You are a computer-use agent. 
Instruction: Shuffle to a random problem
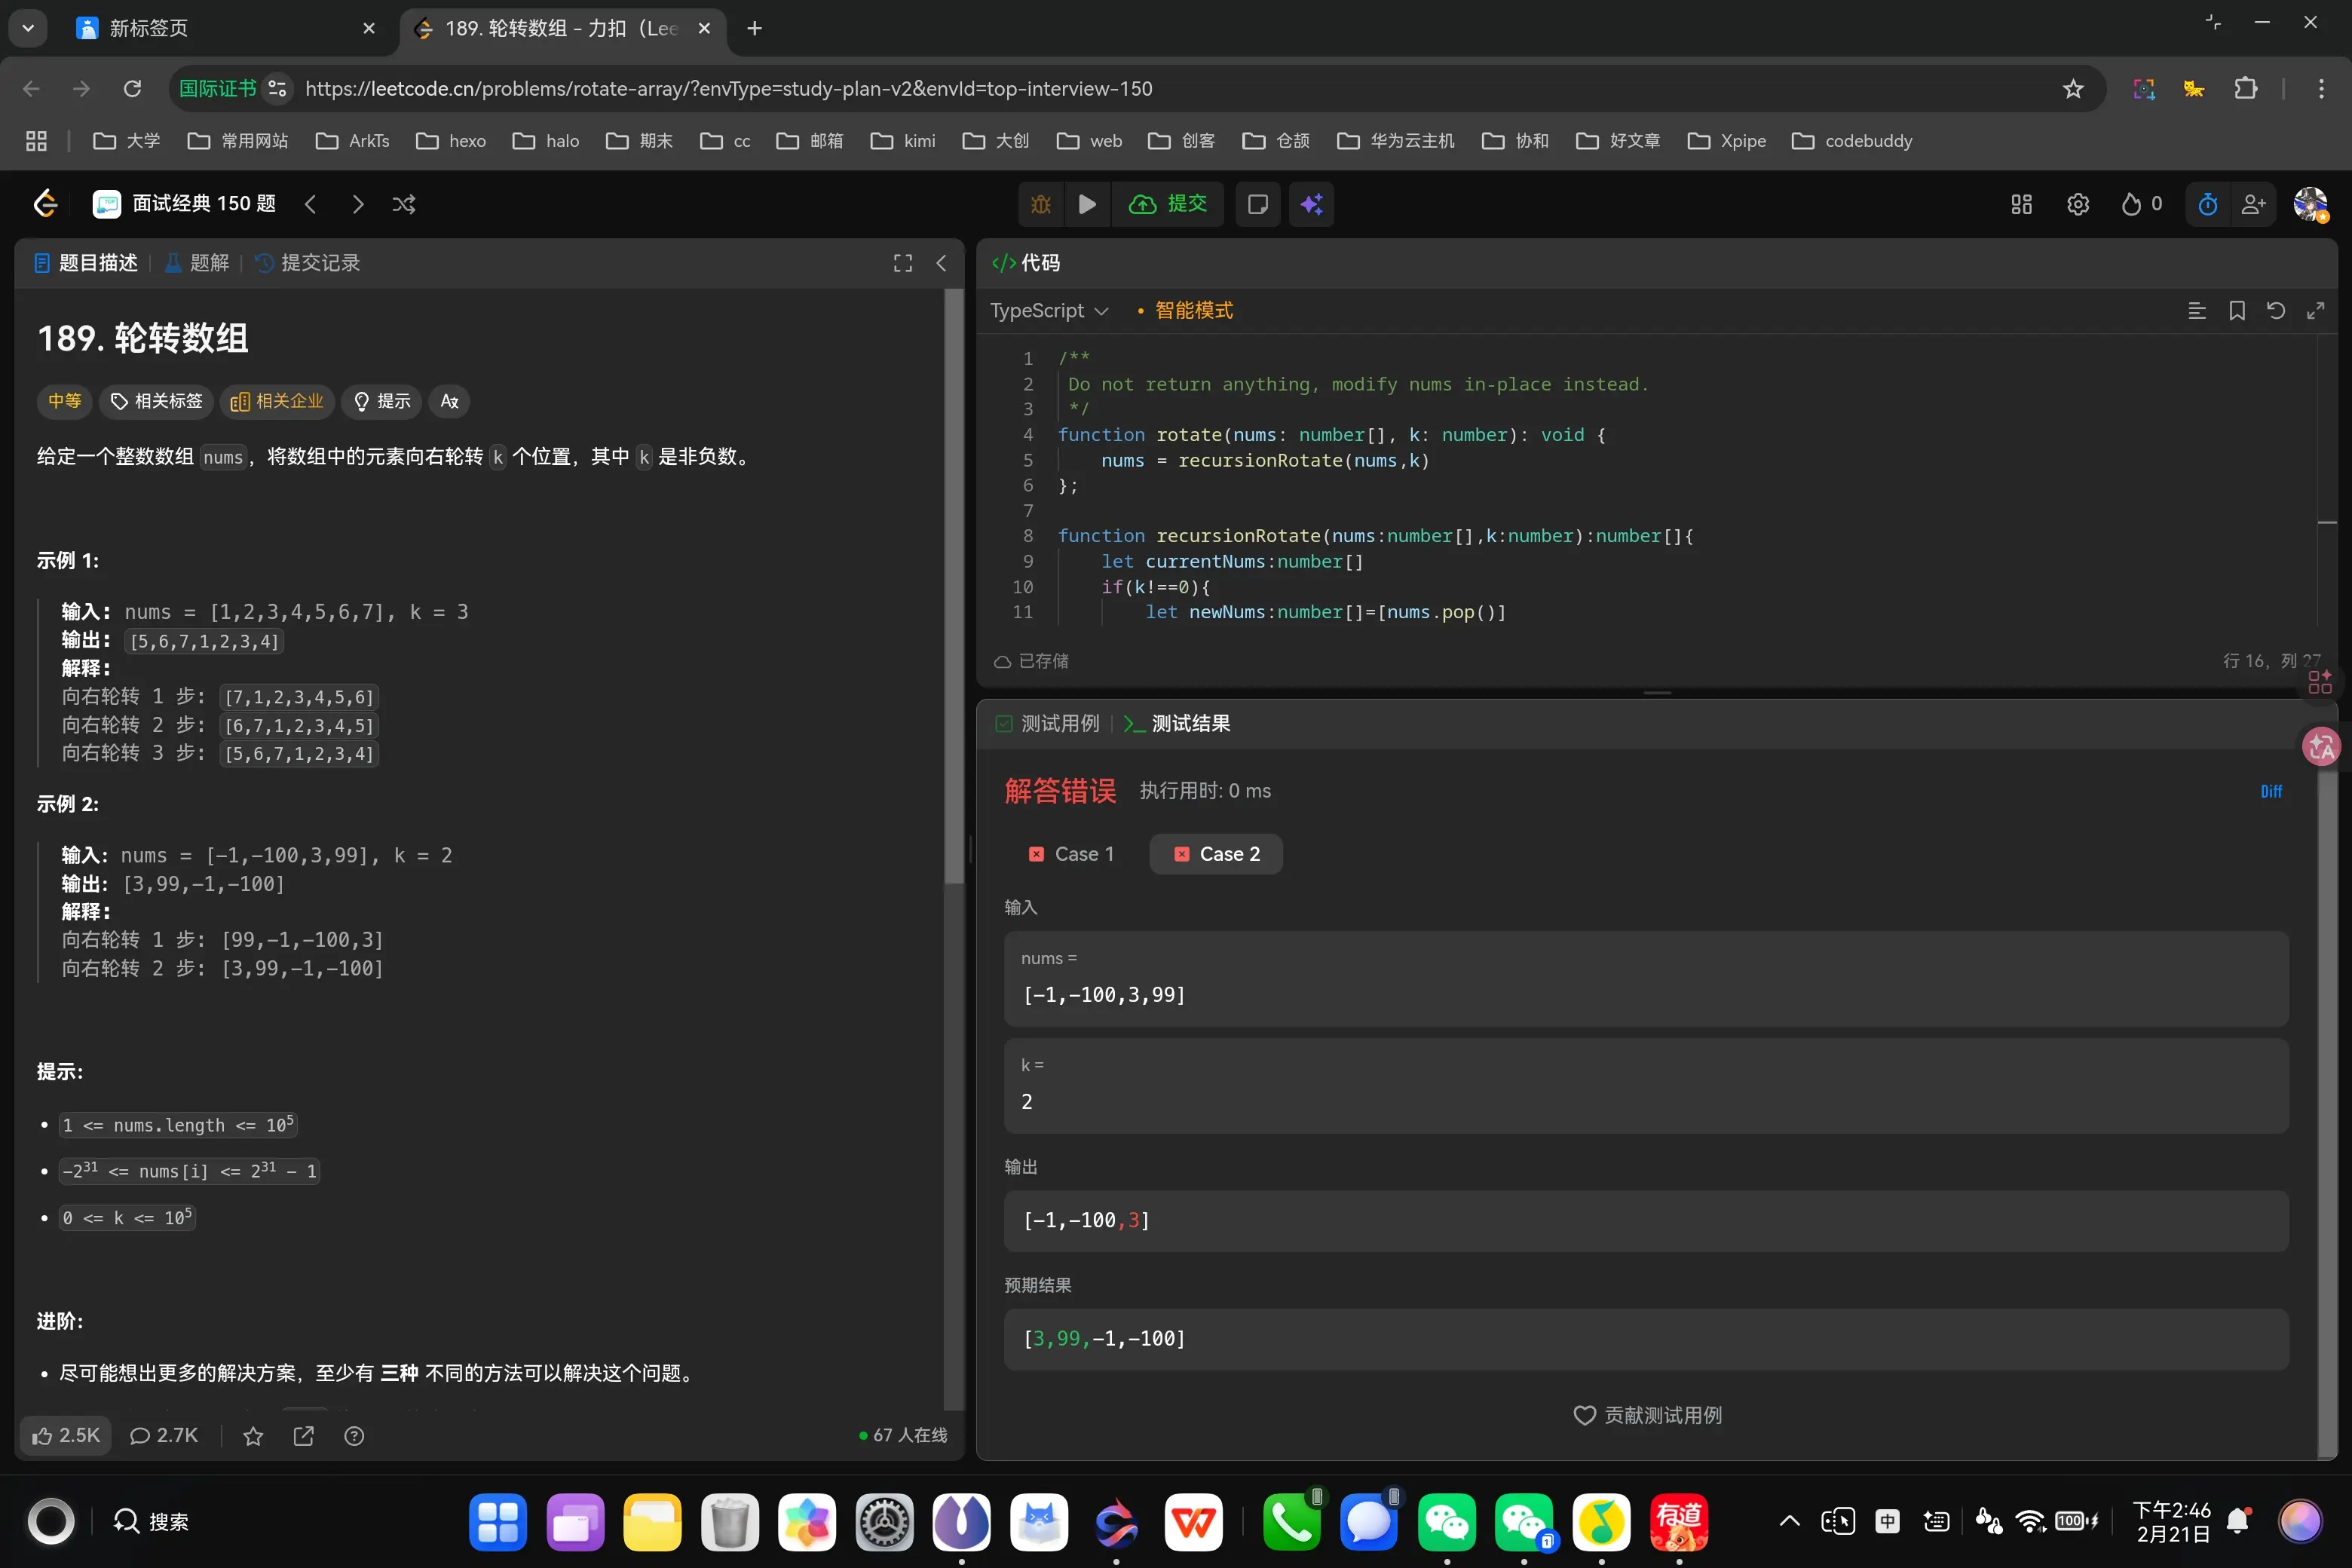pyautogui.click(x=404, y=204)
